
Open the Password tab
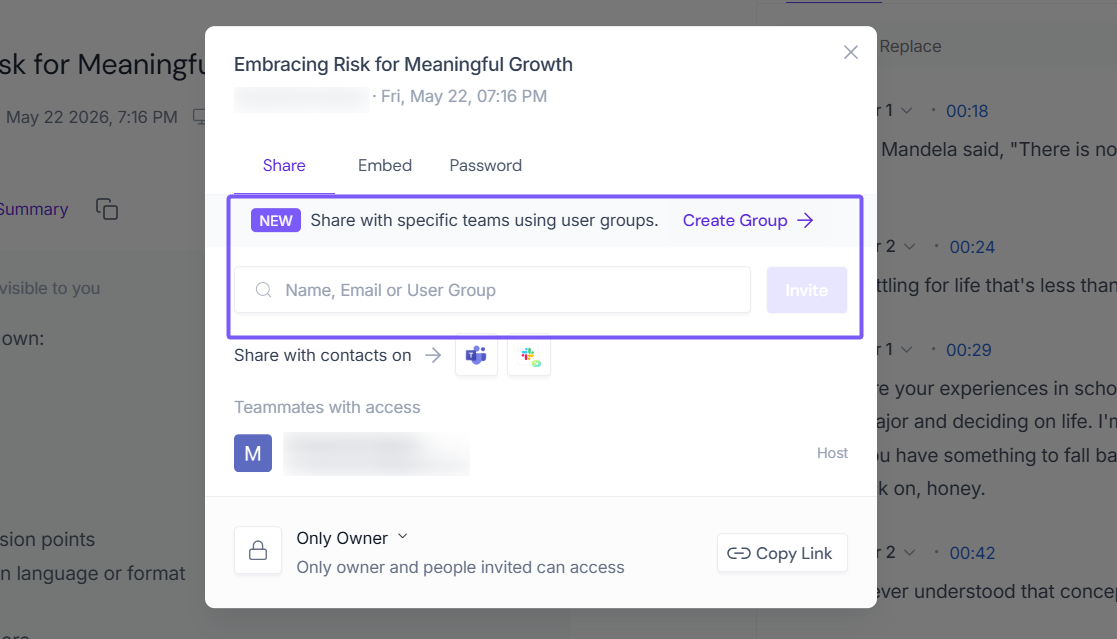[485, 165]
